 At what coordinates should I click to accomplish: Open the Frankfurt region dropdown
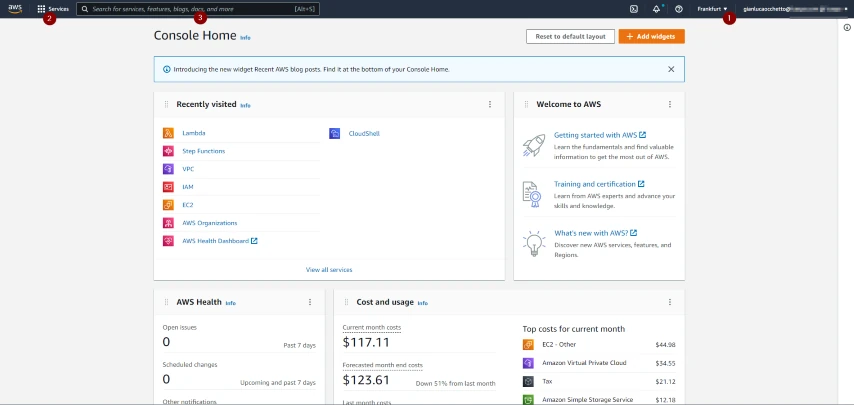712,9
